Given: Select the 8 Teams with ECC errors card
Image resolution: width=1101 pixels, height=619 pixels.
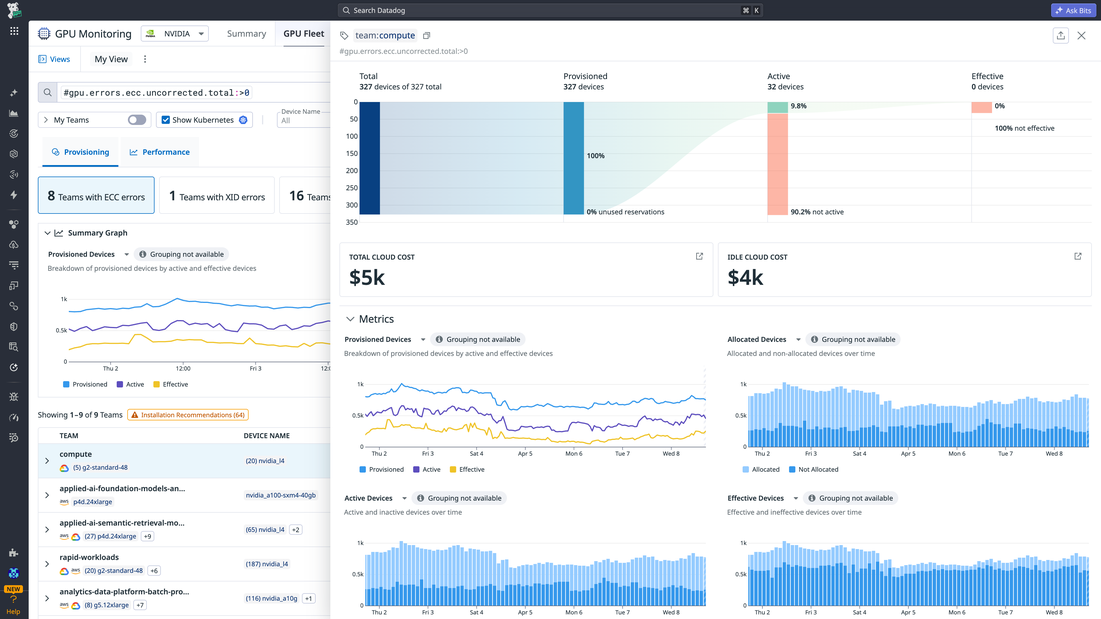Looking at the screenshot, I should tap(96, 196).
